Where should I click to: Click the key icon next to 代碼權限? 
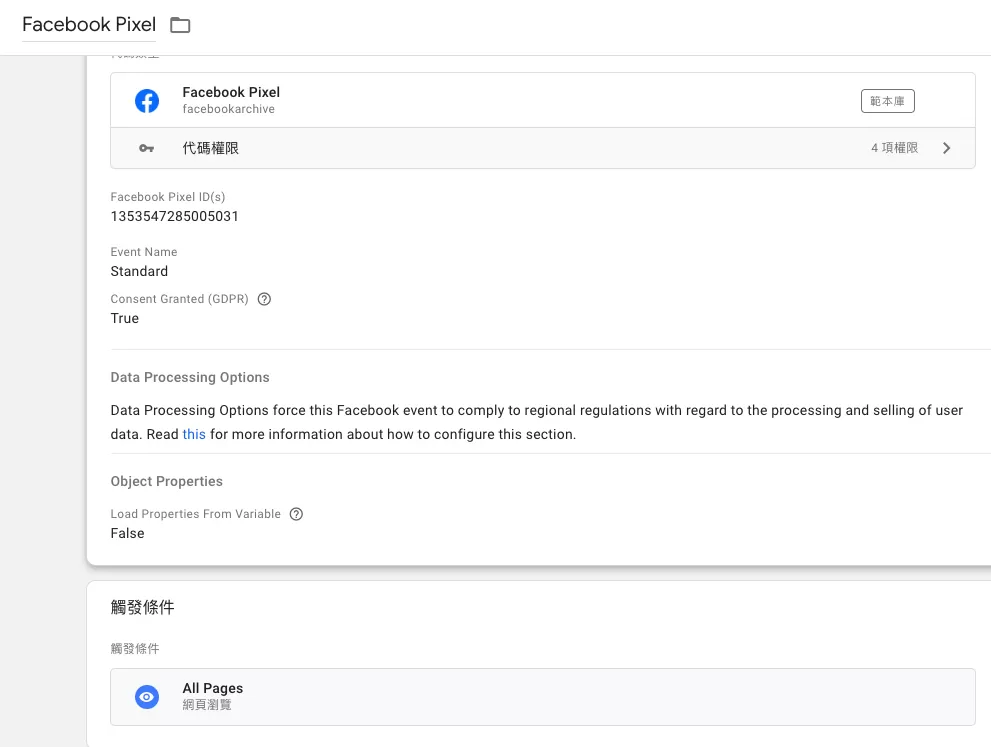(147, 148)
